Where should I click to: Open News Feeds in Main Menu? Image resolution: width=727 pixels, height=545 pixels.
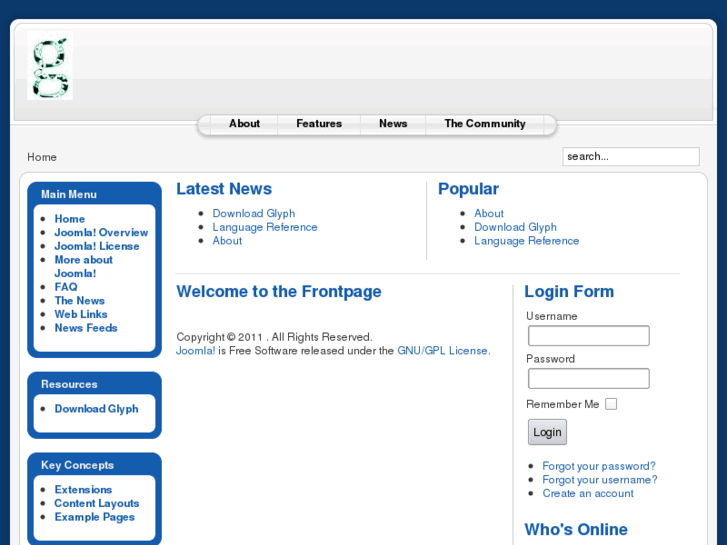[x=86, y=328]
